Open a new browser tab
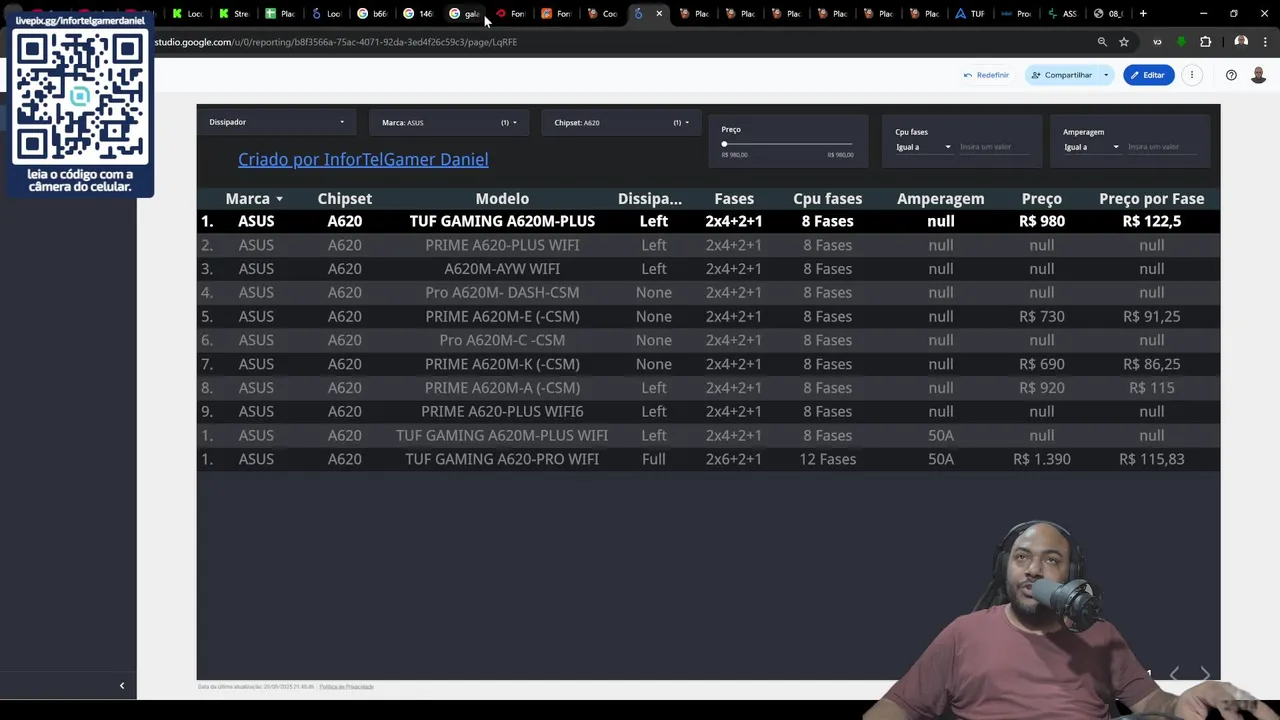 1143,14
